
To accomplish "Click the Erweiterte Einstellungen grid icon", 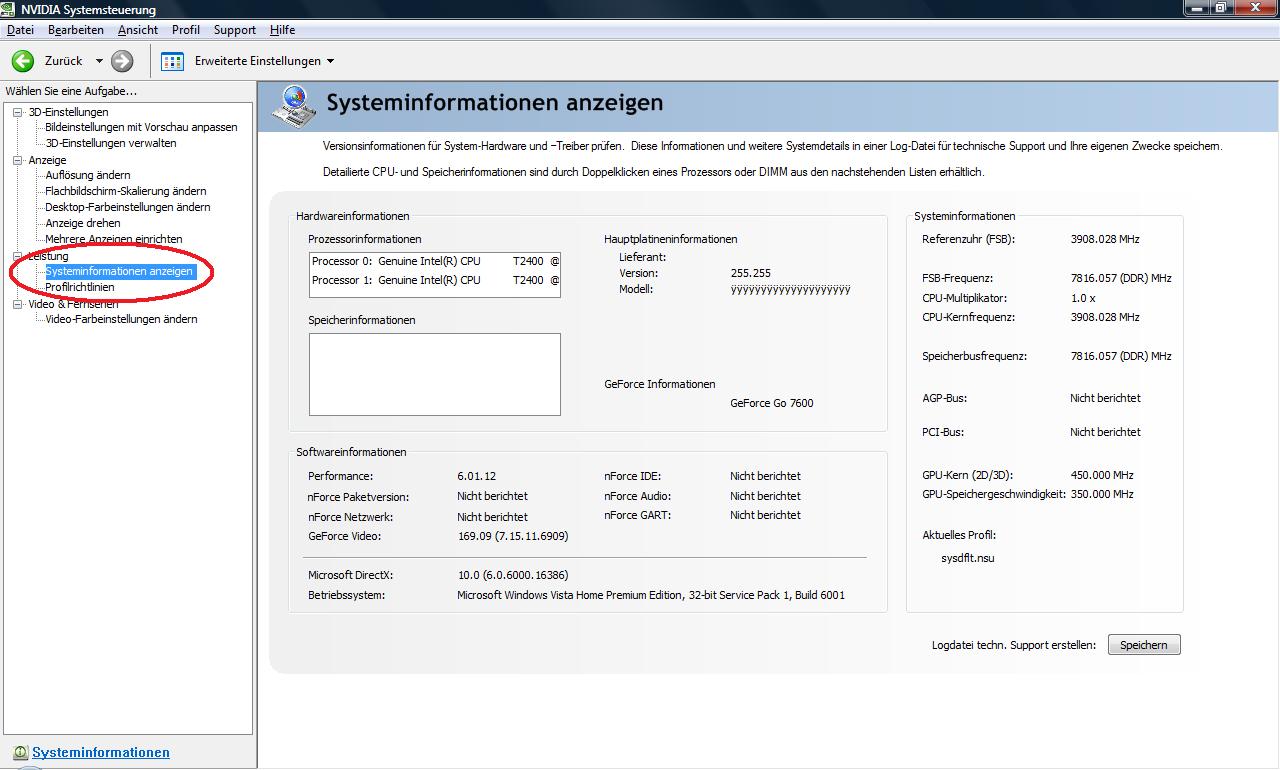I will coord(172,61).
